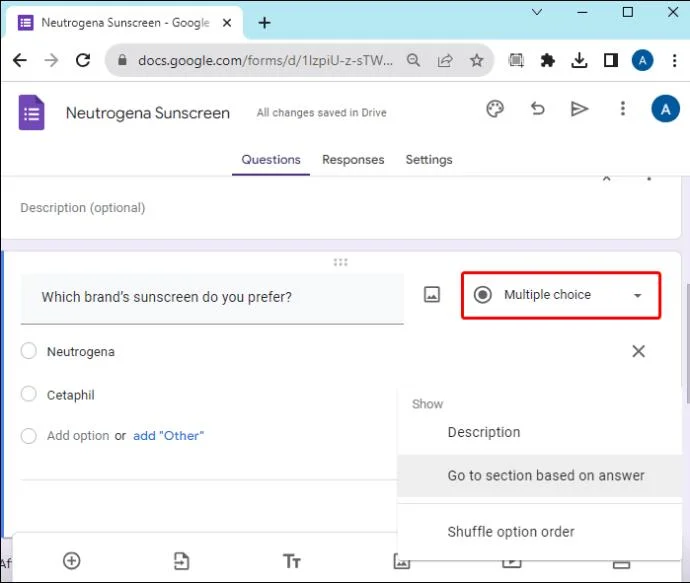Click the screenshot capture extension icon
The height and width of the screenshot is (583, 690).
coord(516,60)
